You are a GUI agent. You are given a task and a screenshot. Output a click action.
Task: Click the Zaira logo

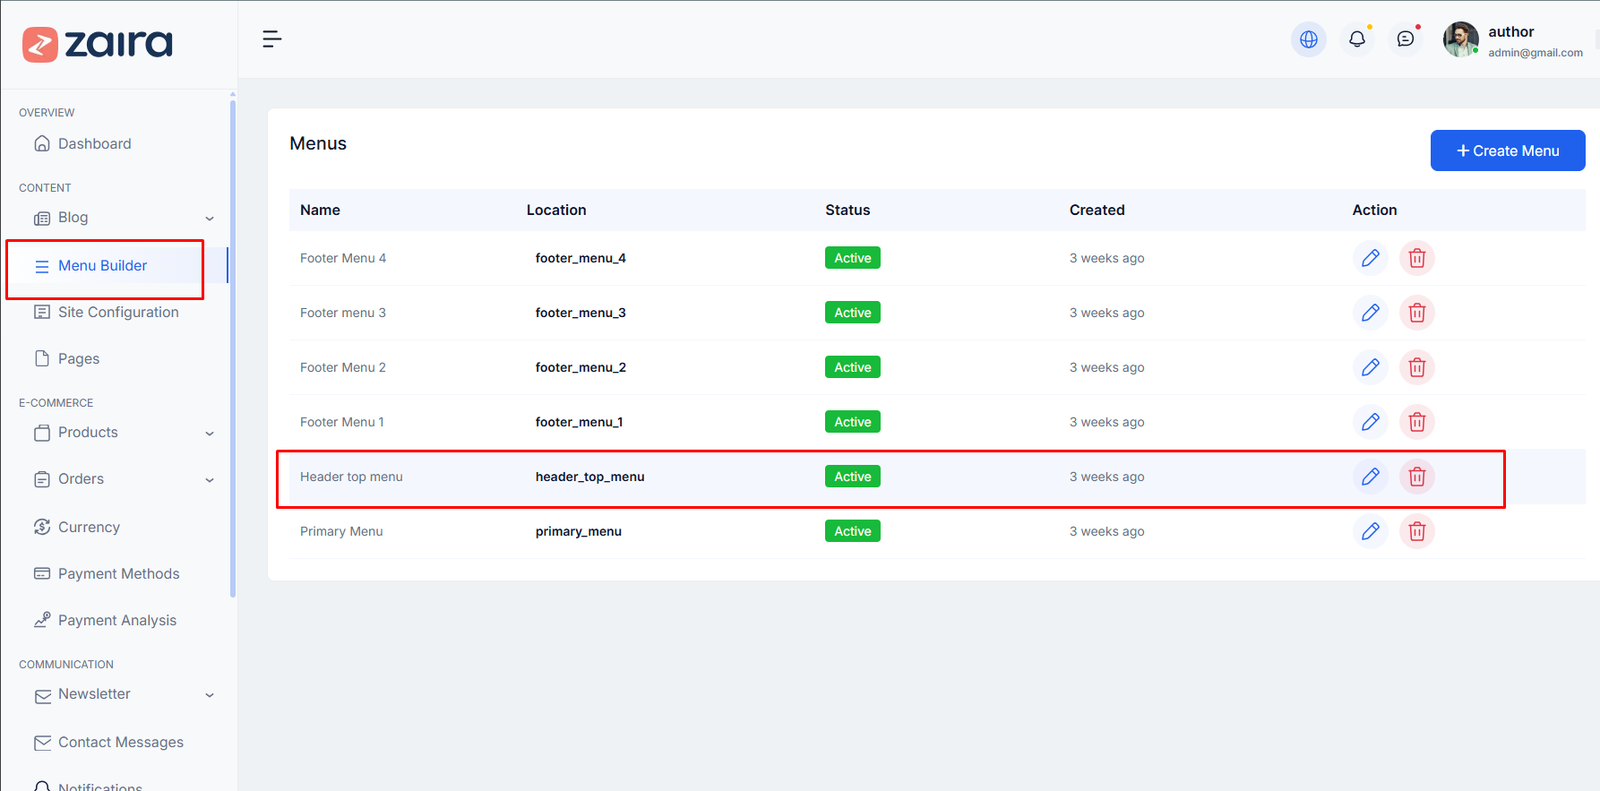(98, 44)
